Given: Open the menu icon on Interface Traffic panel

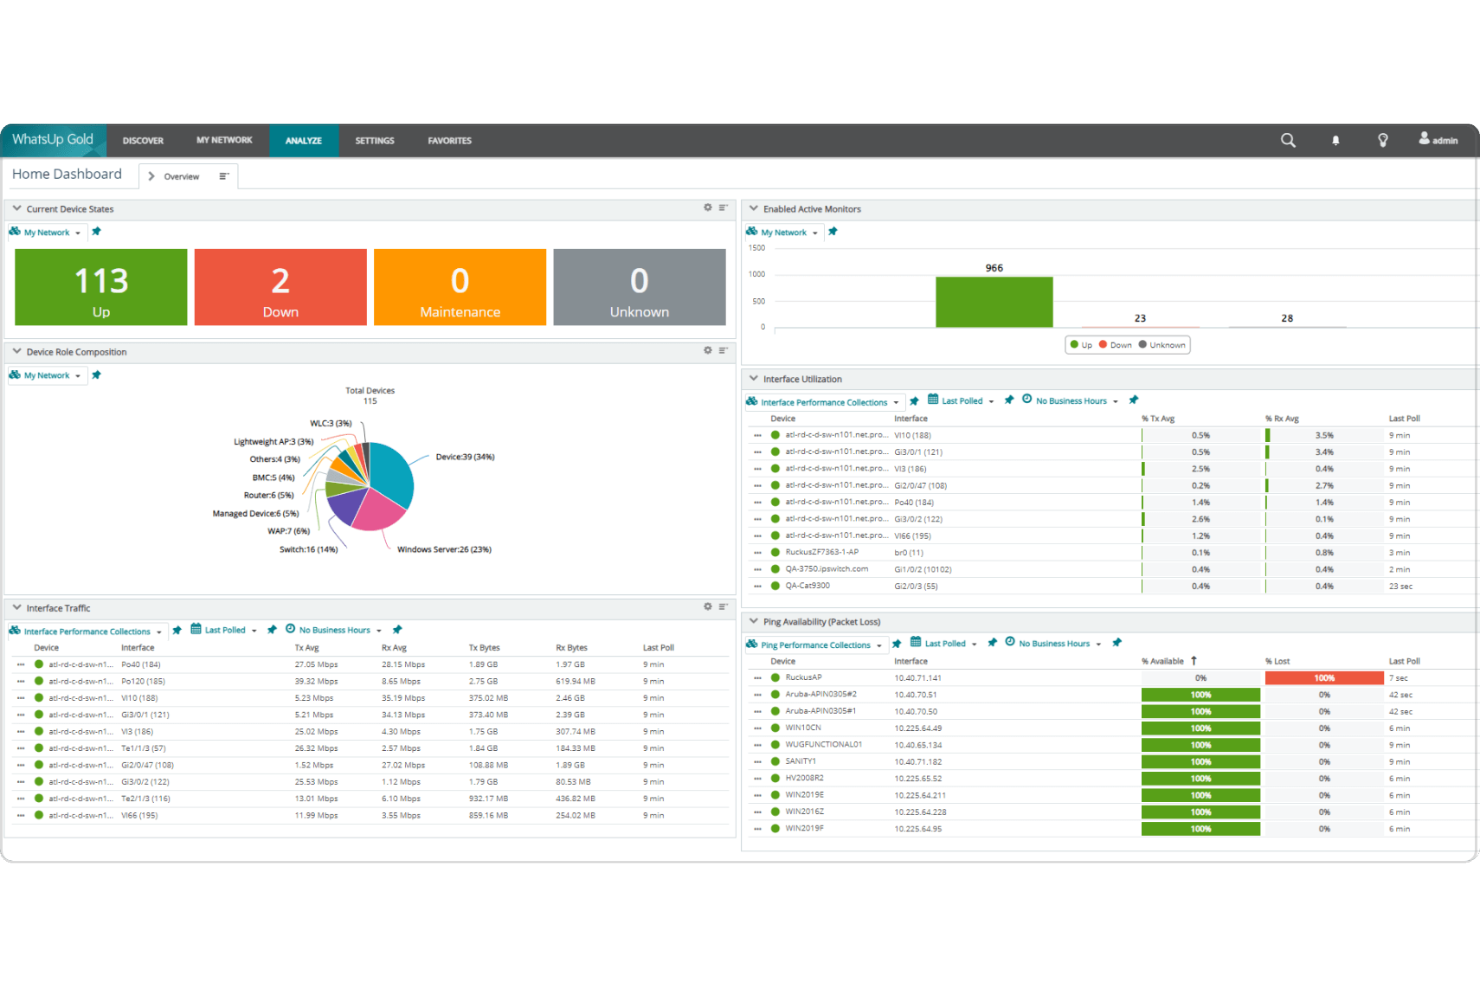Looking at the screenshot, I should [x=722, y=606].
